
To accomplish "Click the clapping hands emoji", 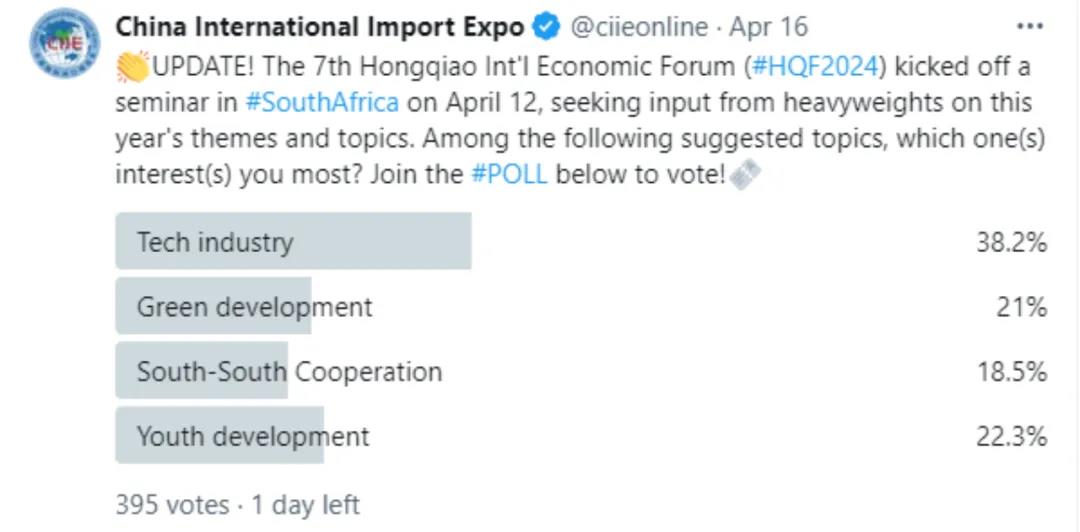I will tap(132, 67).
